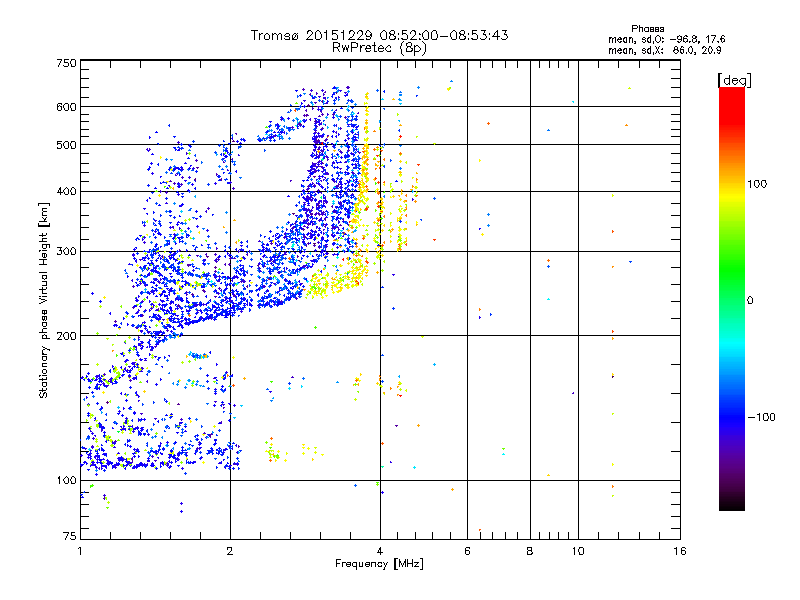Click the plot title 'Tromsø 20151229 08:52:00-08:53:43'
The width and height of the screenshot is (800, 600).
click(x=379, y=35)
